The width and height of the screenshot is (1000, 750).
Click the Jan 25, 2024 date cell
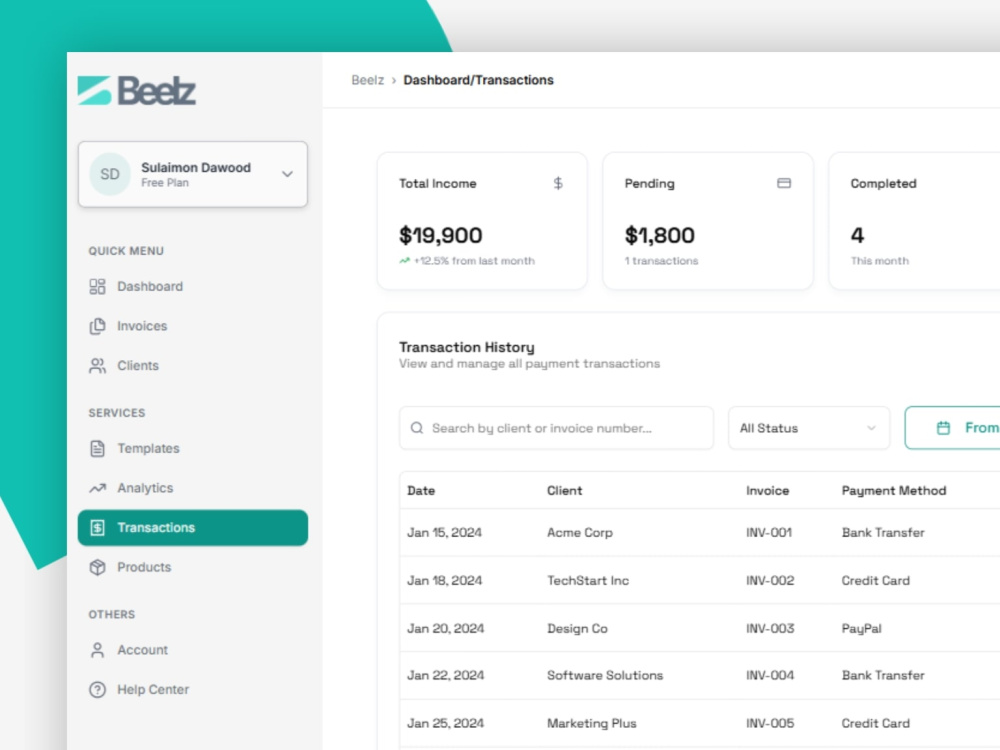click(x=445, y=723)
